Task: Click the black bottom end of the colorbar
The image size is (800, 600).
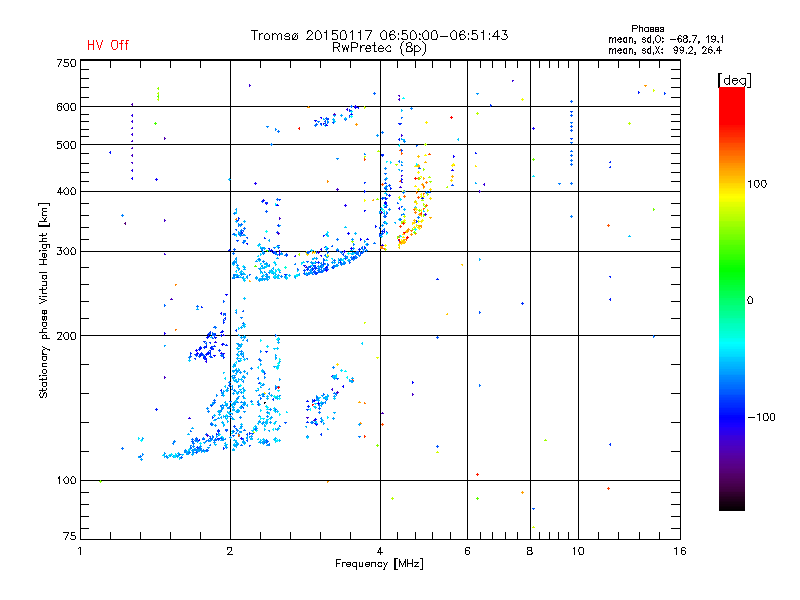Action: tap(732, 503)
